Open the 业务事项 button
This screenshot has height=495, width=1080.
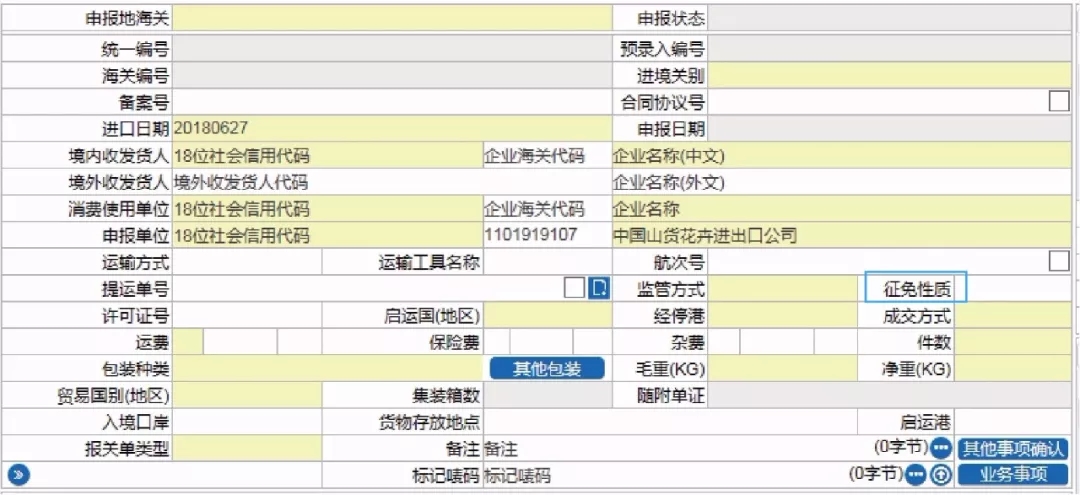pos(1012,474)
